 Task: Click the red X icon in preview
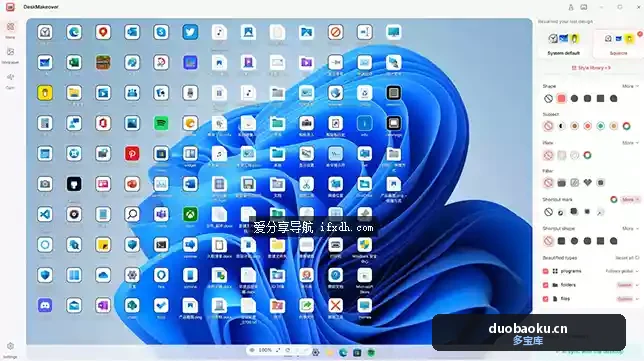point(336,306)
